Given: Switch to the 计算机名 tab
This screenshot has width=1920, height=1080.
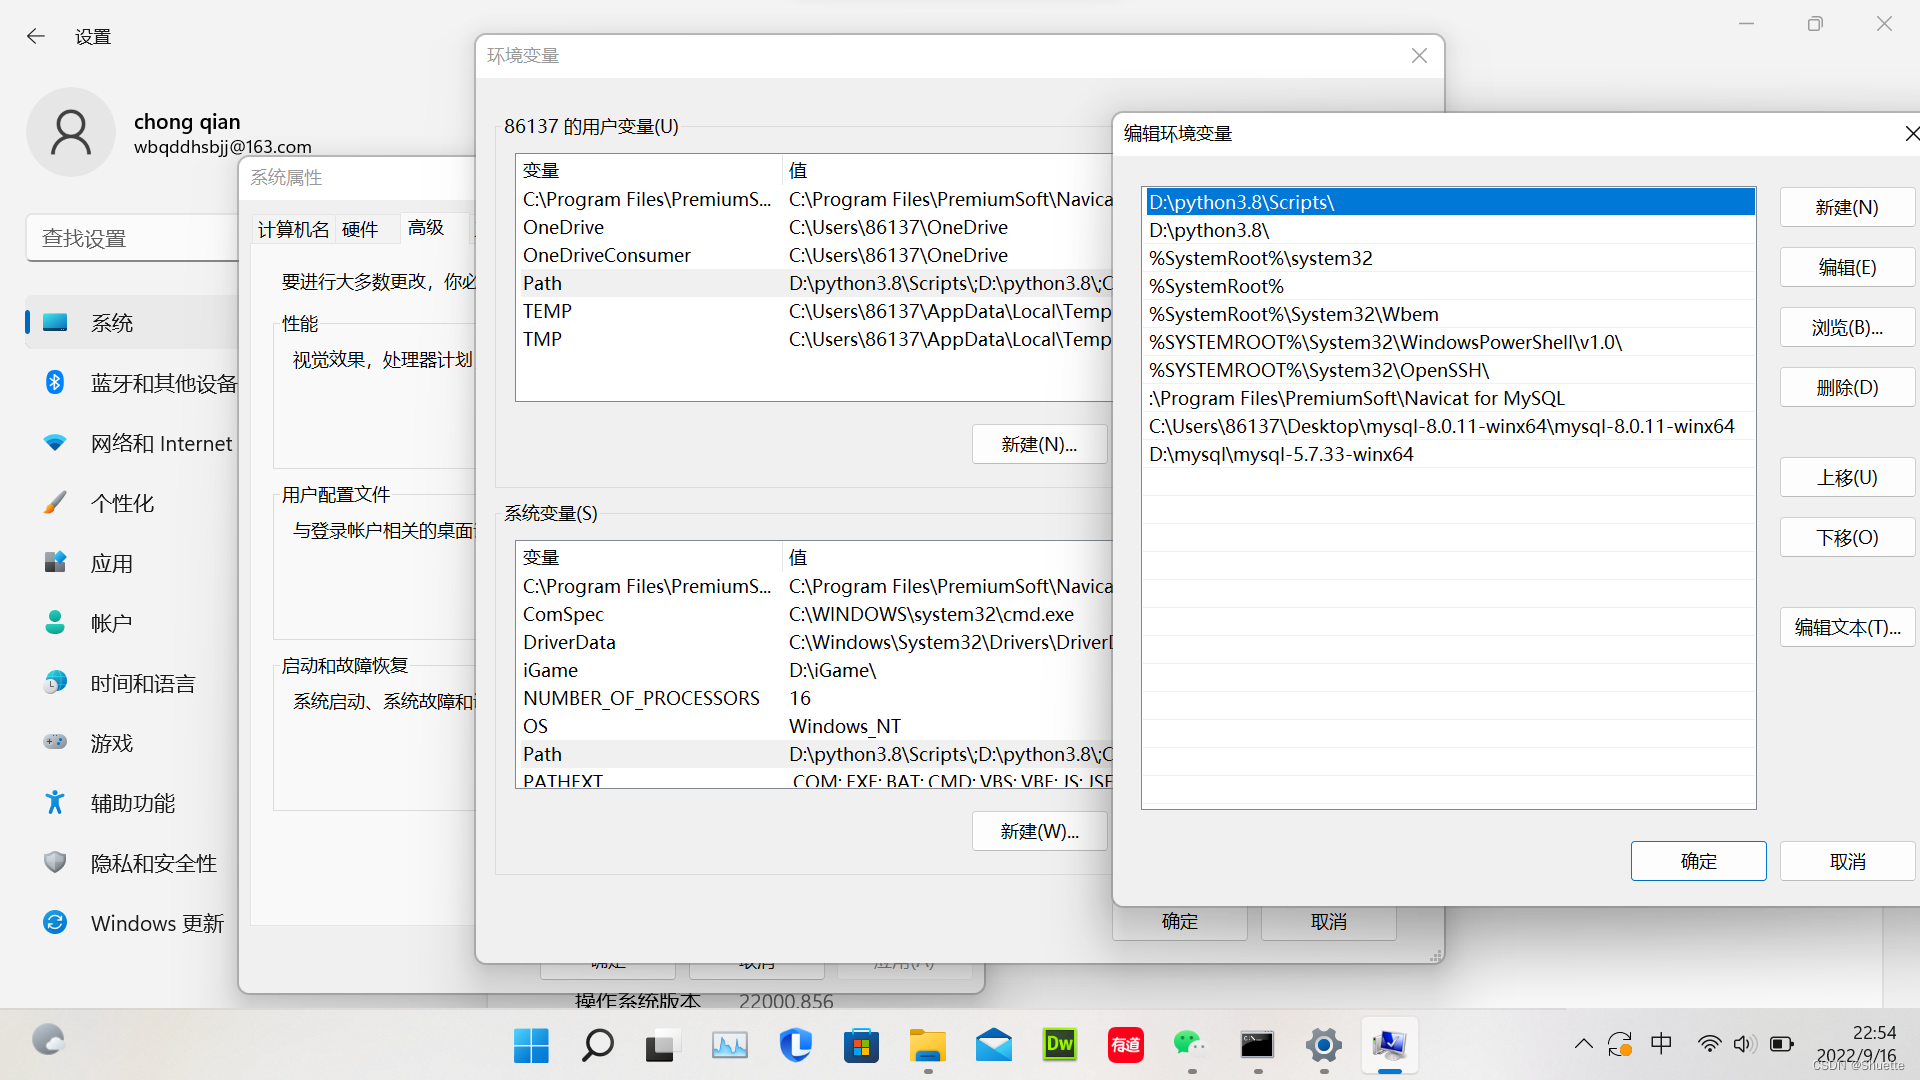Looking at the screenshot, I should tap(293, 229).
